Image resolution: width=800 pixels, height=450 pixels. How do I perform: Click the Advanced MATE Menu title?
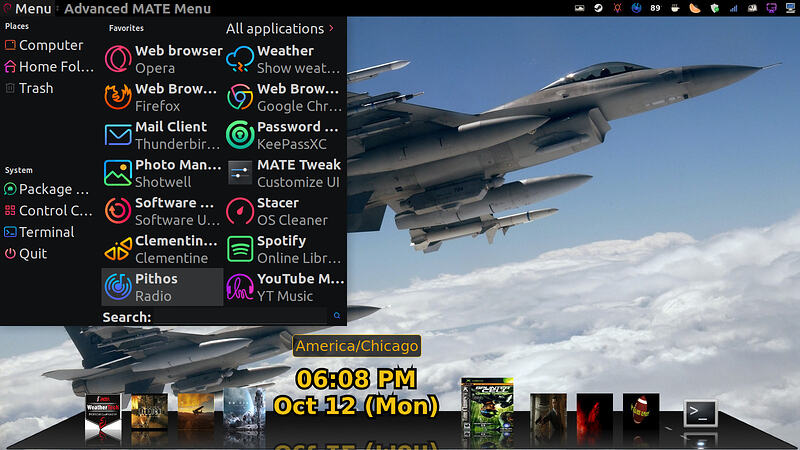[137, 8]
